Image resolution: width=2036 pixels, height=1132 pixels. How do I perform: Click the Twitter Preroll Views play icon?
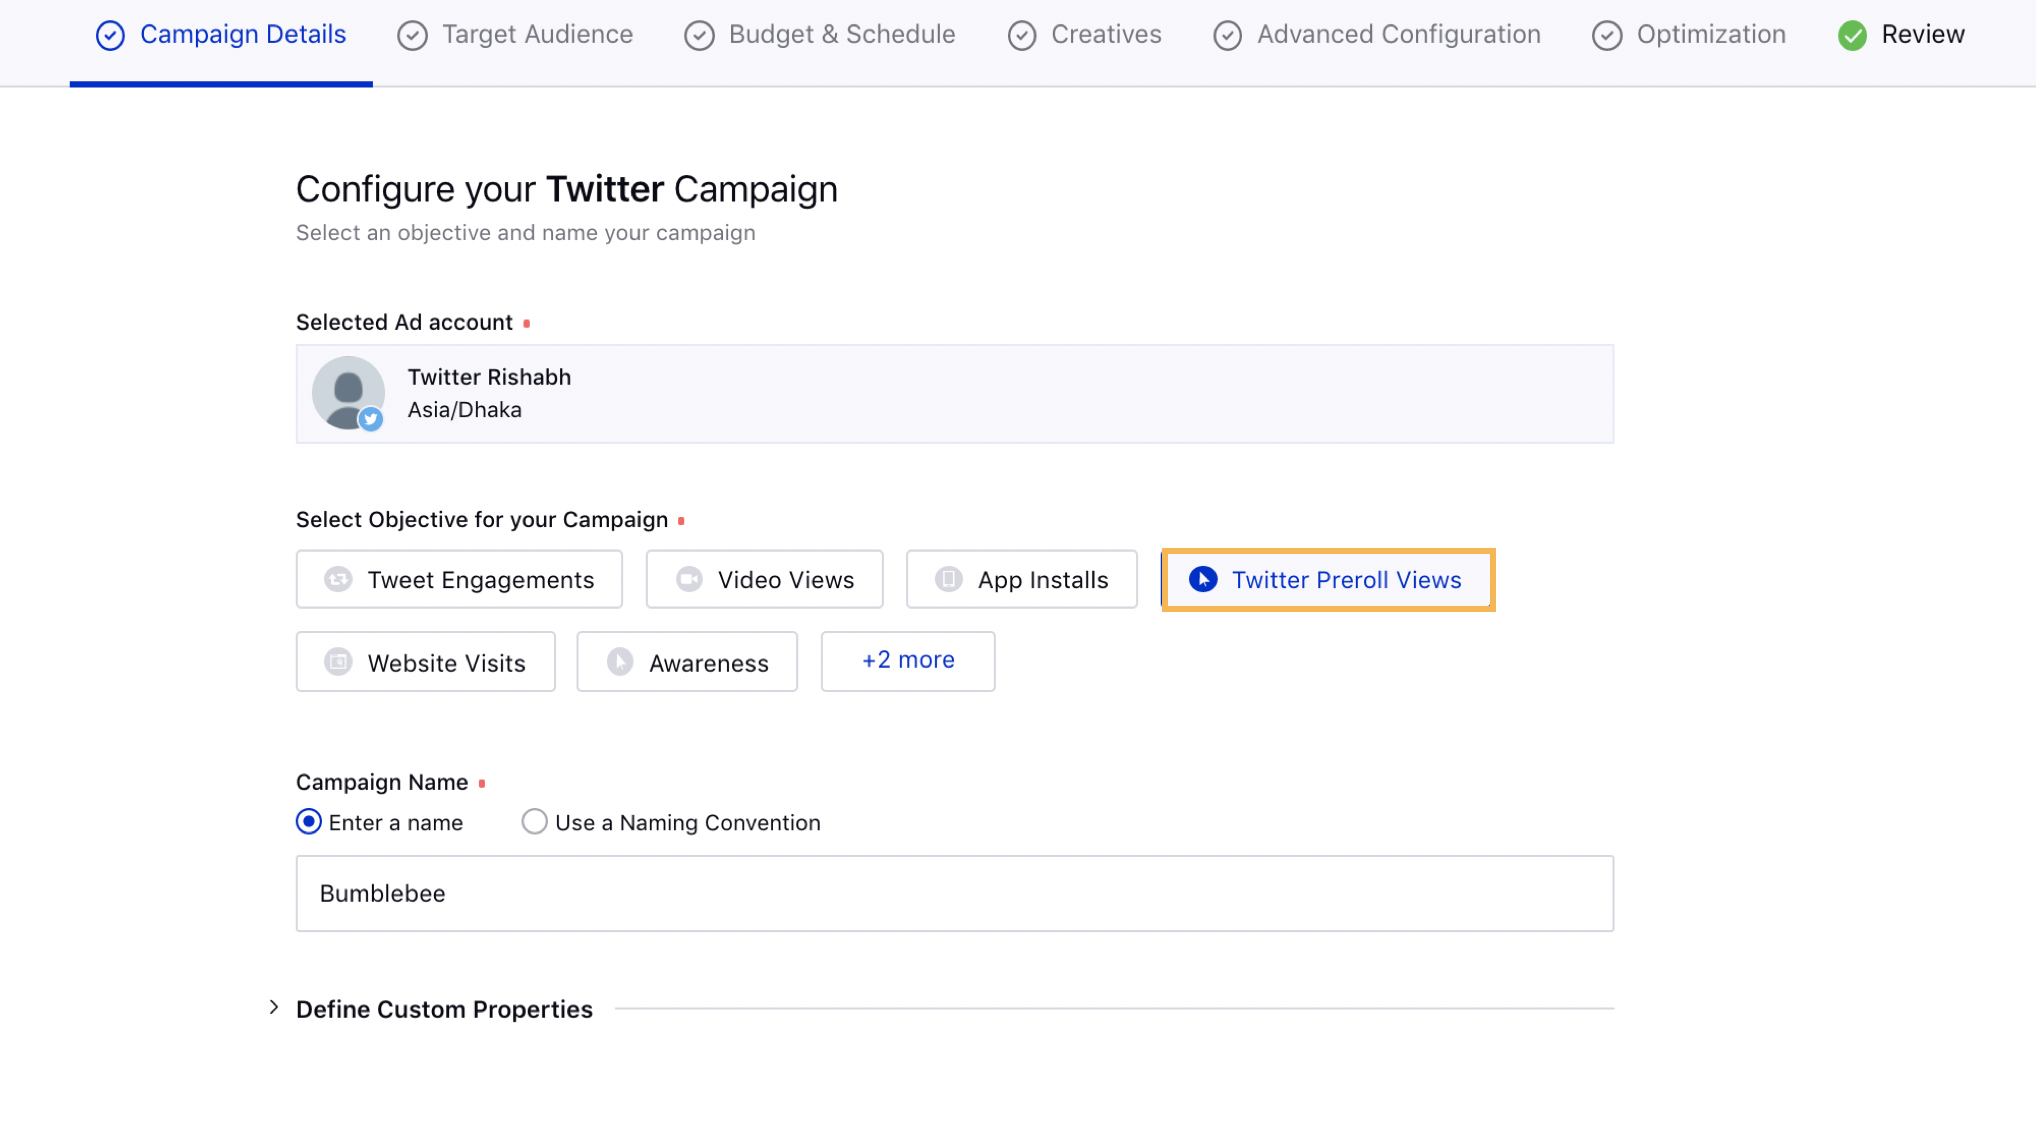[1203, 579]
